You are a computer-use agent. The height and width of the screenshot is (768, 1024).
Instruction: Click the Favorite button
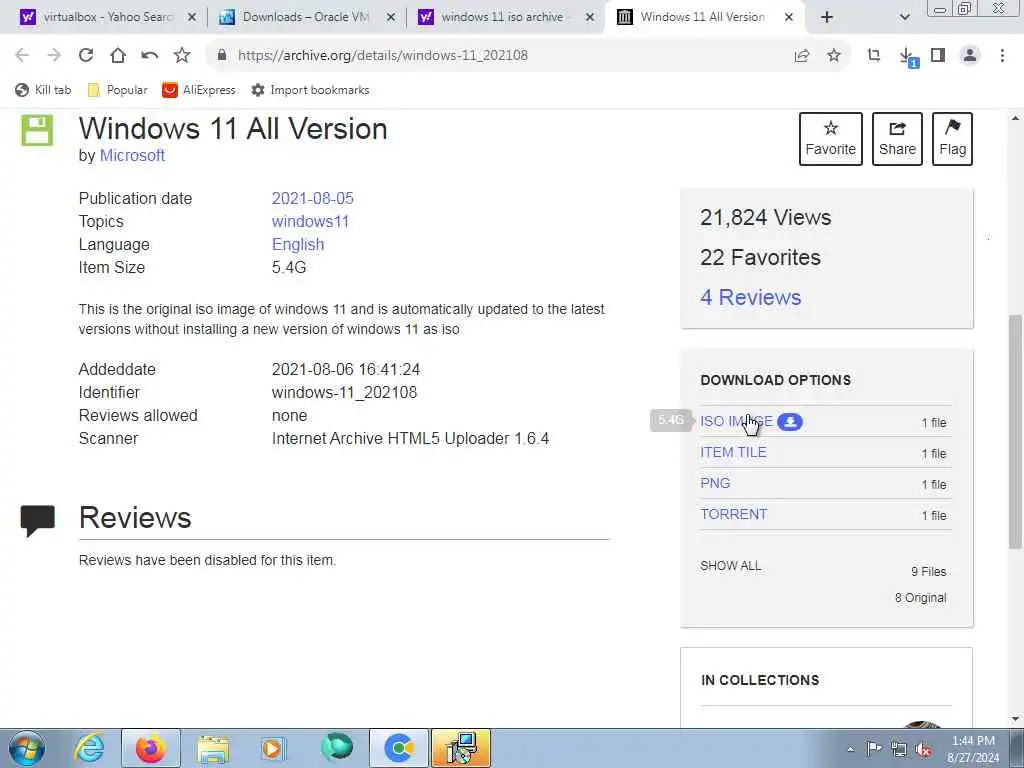[831, 138]
